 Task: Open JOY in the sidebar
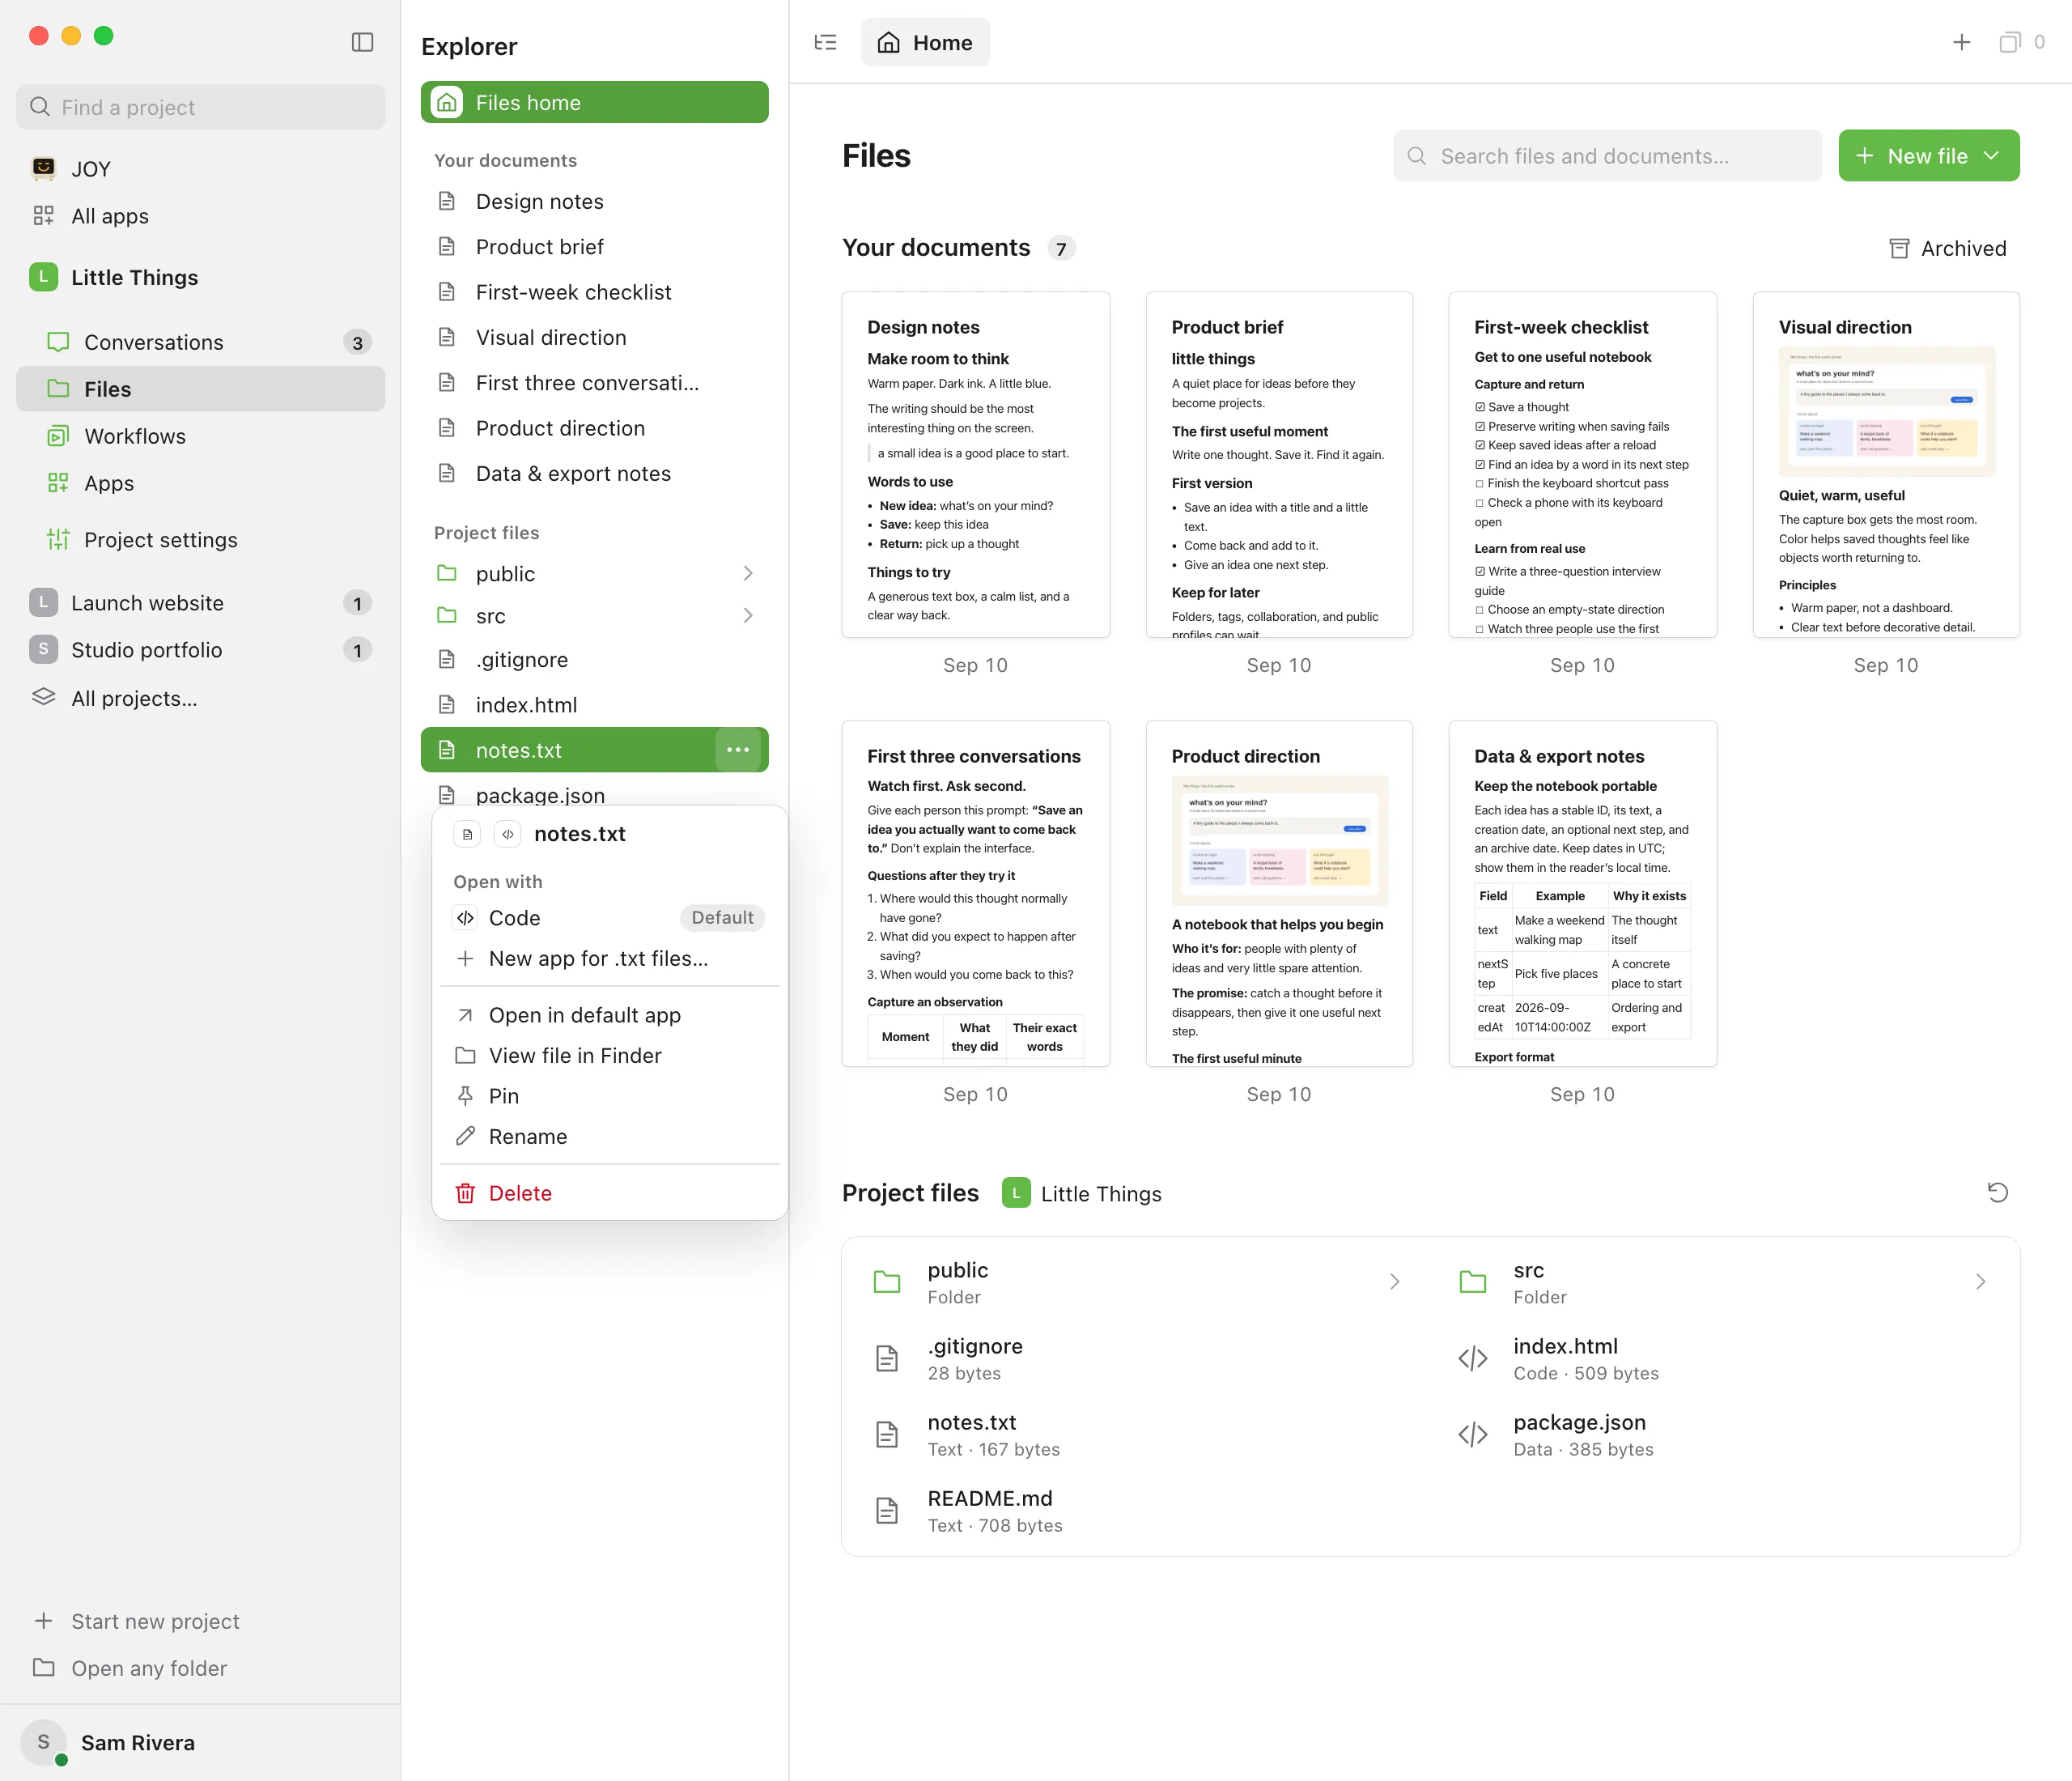200,169
